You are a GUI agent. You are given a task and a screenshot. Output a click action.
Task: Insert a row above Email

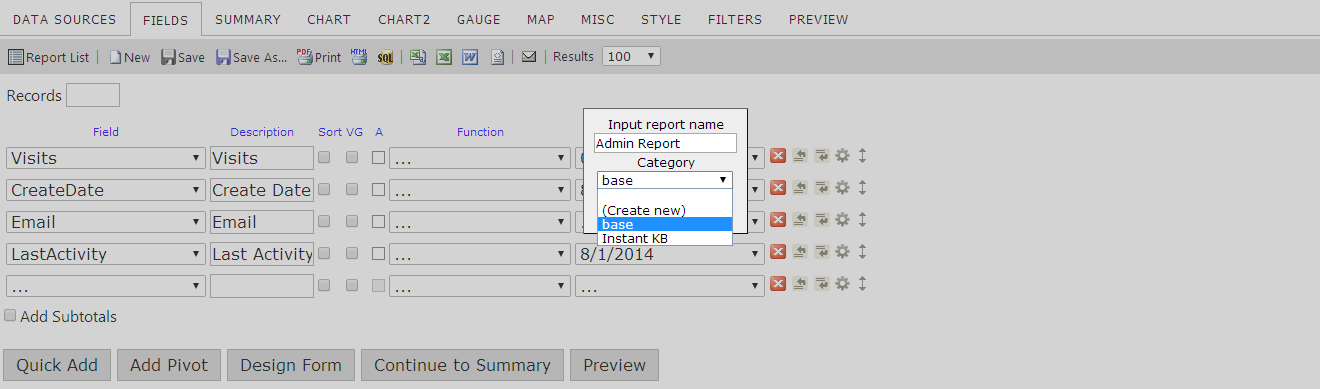[x=800, y=220]
